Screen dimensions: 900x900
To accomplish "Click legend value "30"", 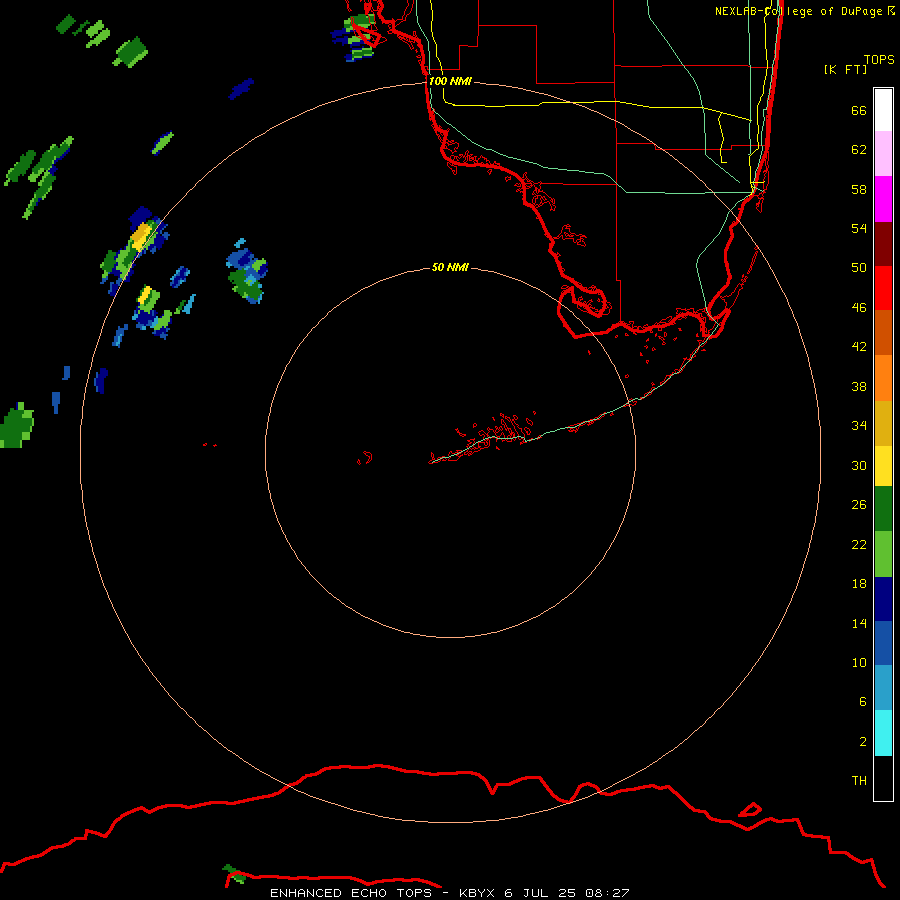I will click(859, 465).
